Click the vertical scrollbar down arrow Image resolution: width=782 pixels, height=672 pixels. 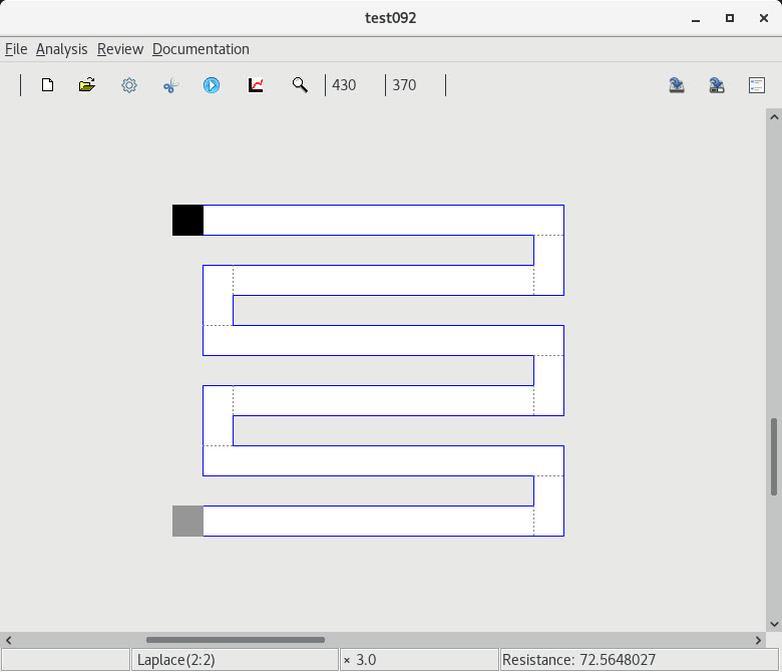tap(774, 624)
